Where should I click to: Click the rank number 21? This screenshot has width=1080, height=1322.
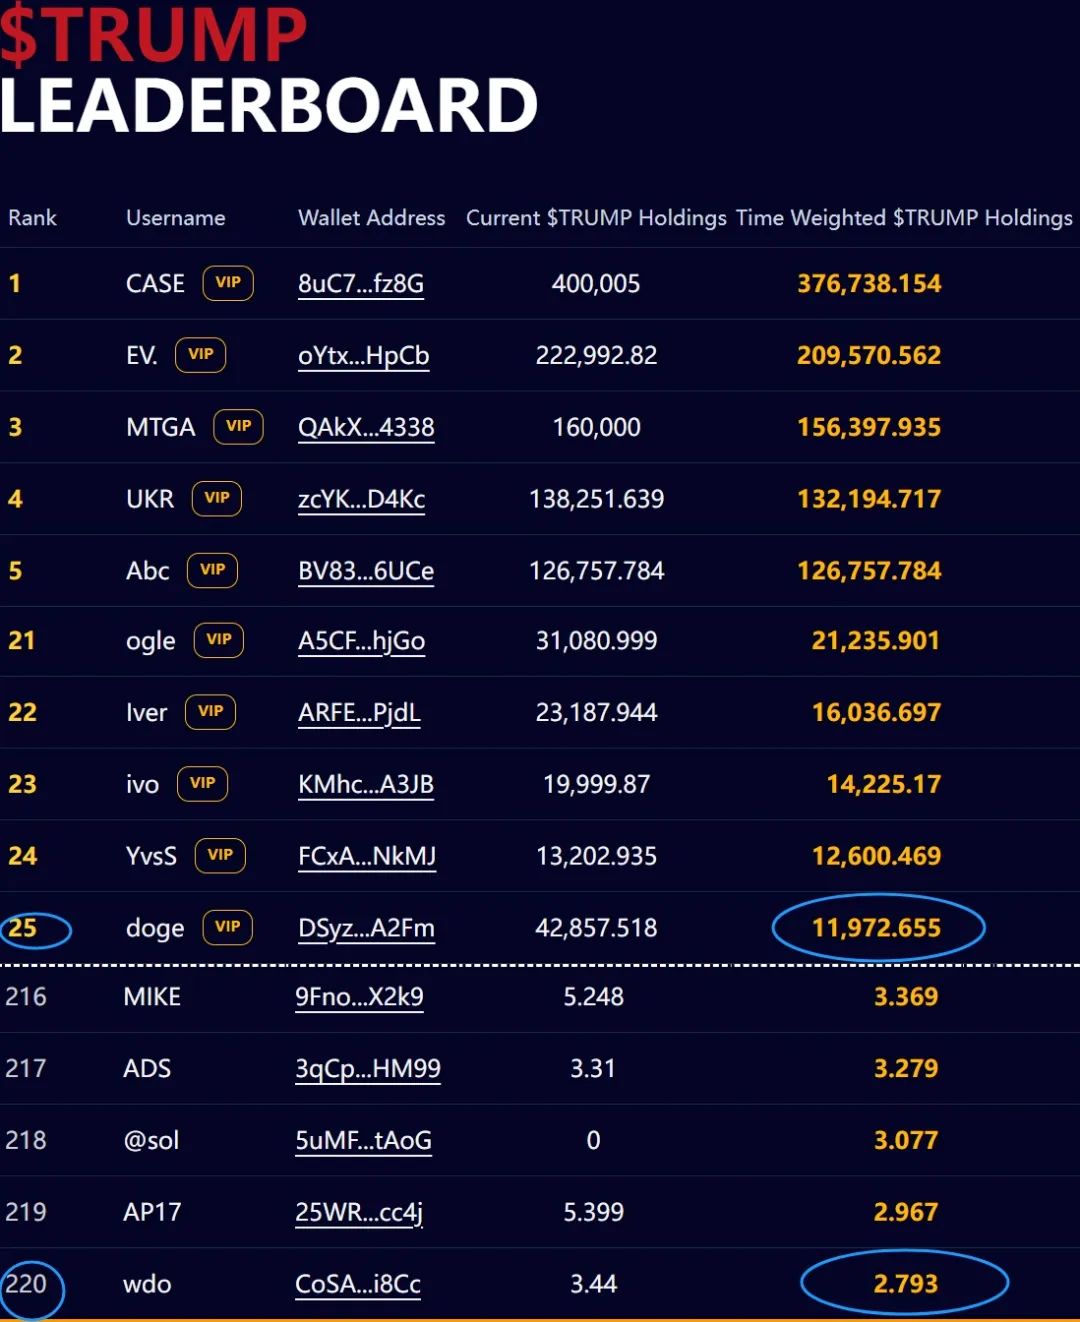(x=22, y=641)
